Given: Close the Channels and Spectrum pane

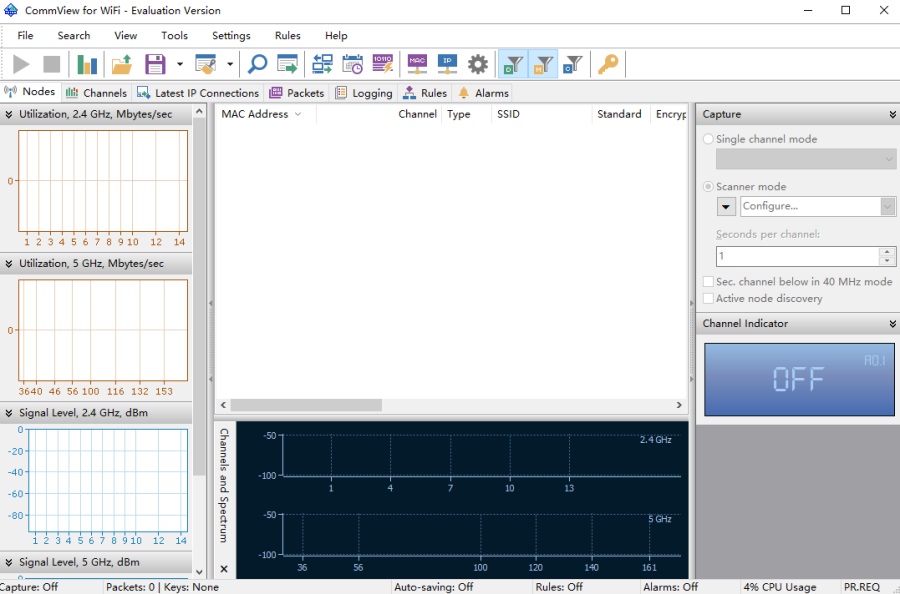Looking at the screenshot, I should (224, 569).
